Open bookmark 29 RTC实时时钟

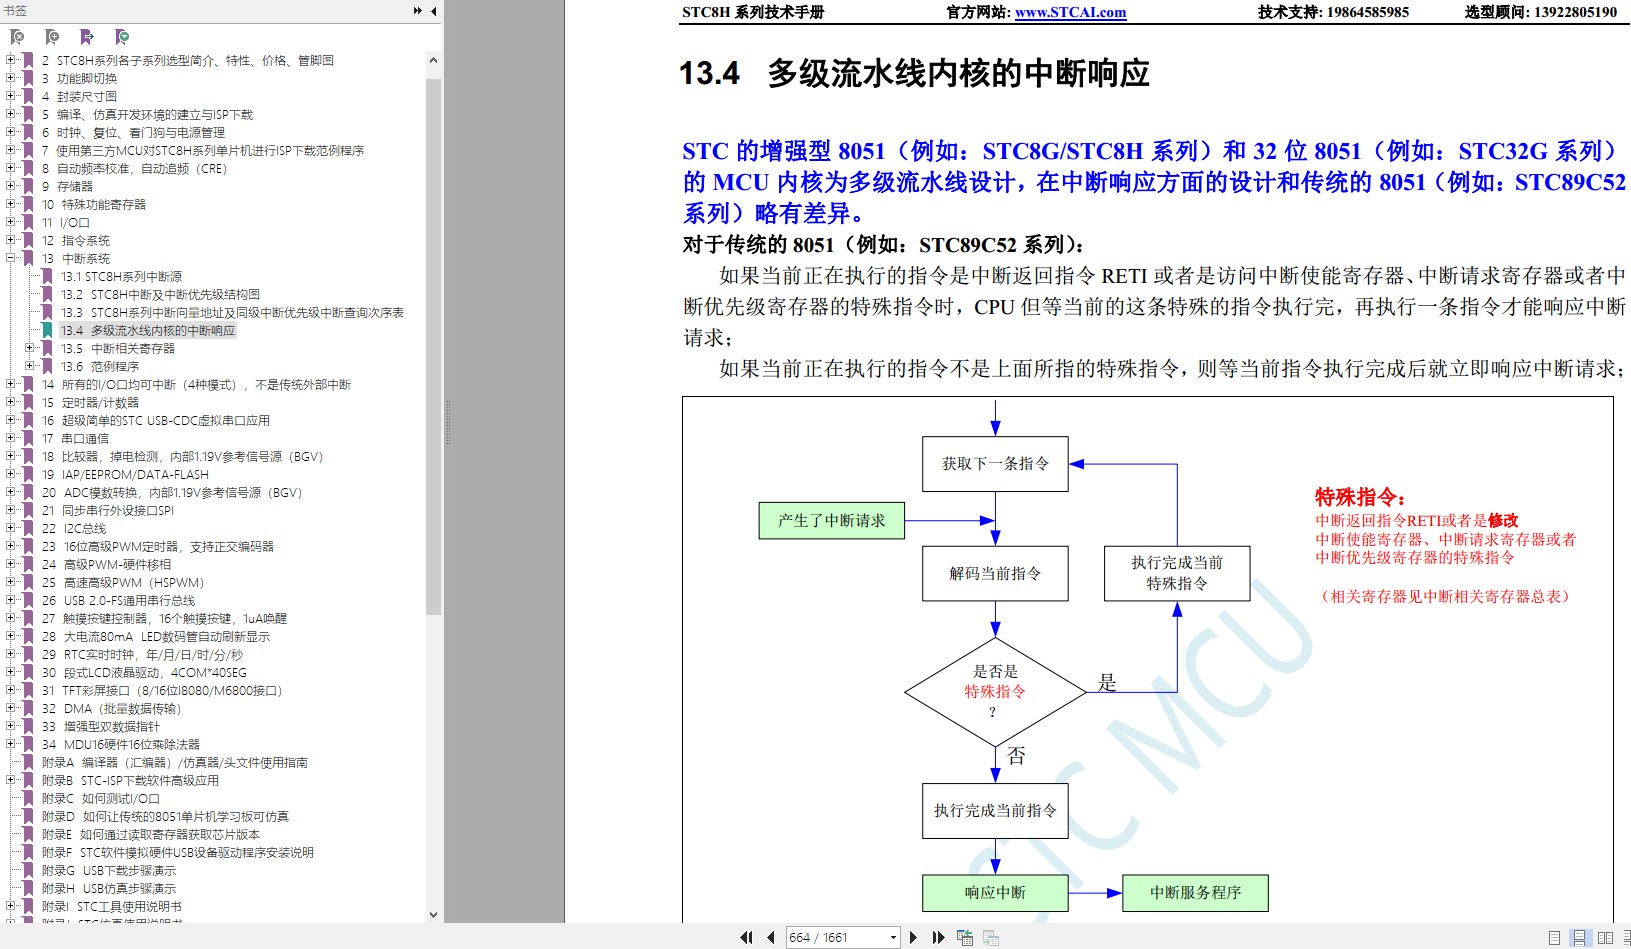[142, 654]
